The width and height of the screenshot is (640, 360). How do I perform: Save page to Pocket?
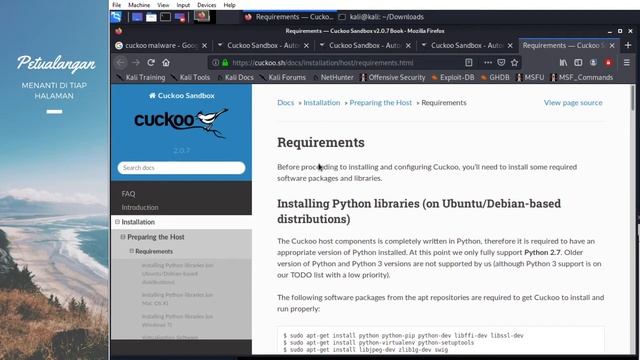pos(501,62)
